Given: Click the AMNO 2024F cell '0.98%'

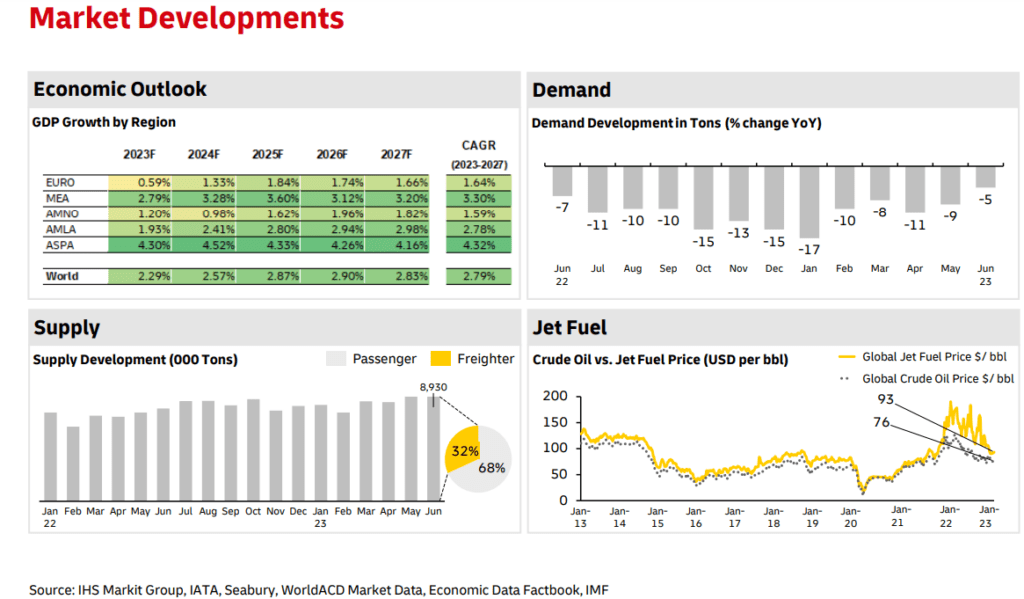Looking at the screenshot, I should (x=204, y=214).
